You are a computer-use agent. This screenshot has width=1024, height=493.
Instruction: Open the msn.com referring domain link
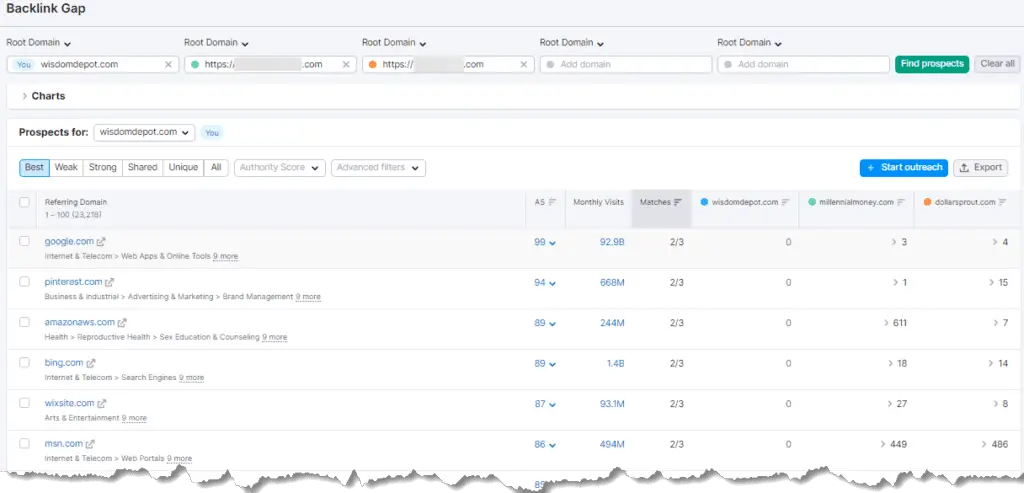[64, 444]
